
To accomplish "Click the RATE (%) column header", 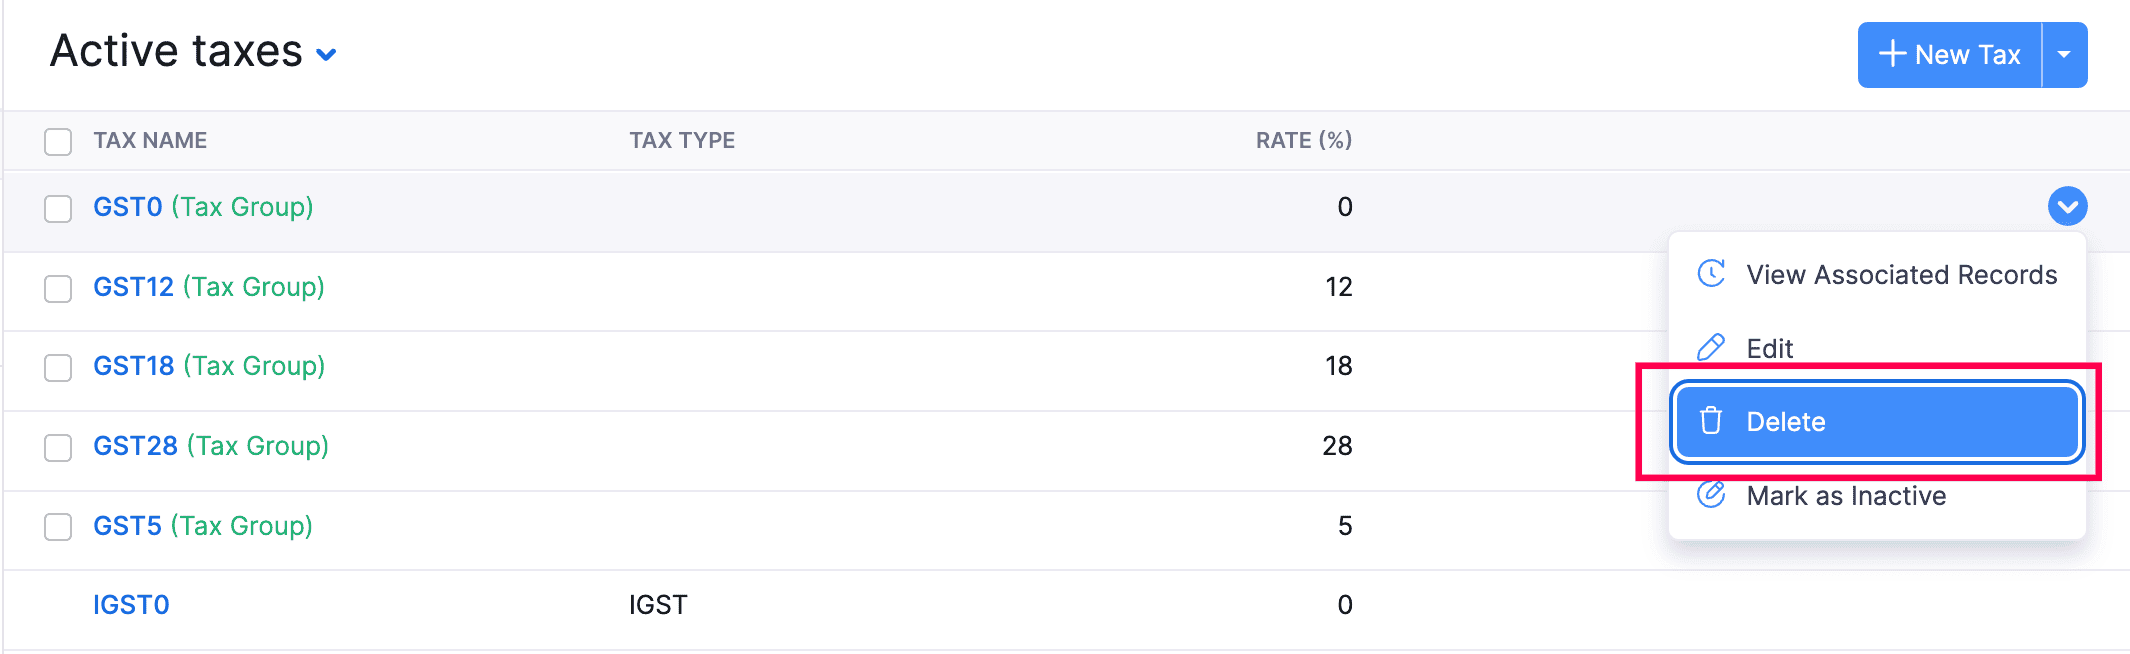I will coord(1303,140).
